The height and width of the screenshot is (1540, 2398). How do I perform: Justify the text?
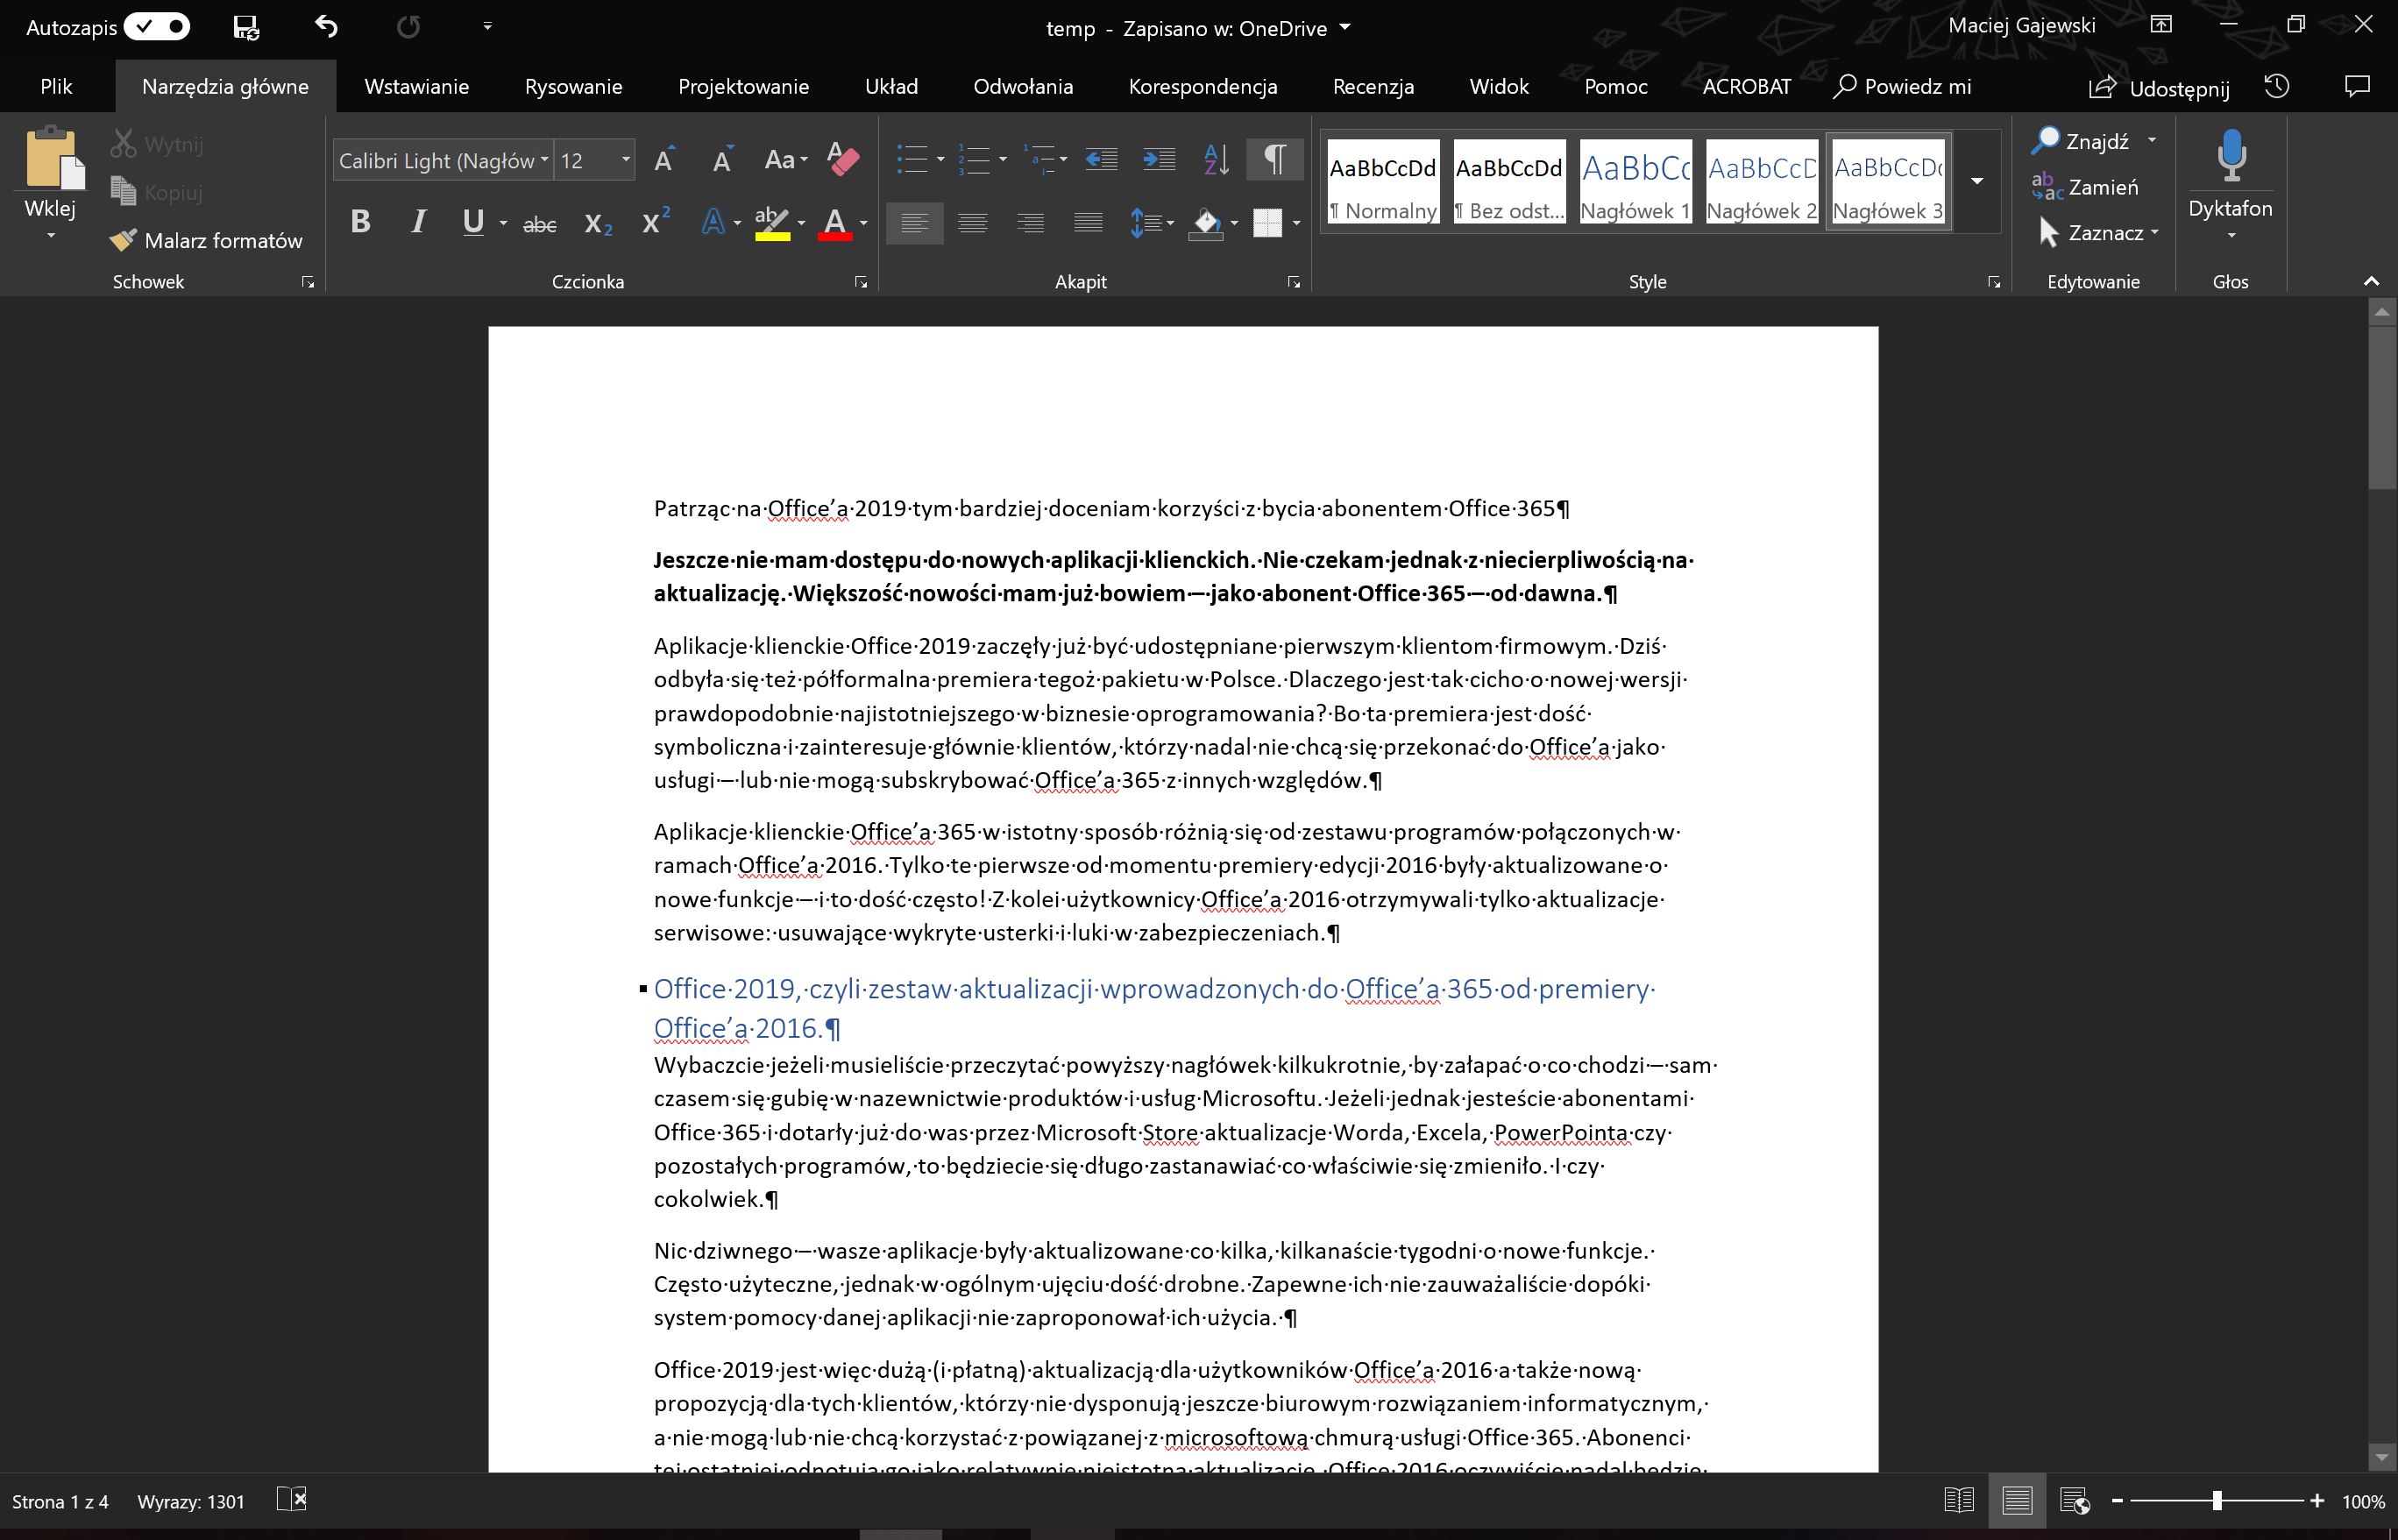[x=1088, y=222]
